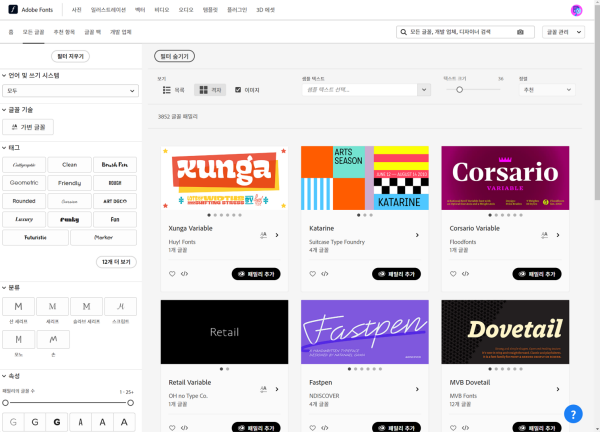Click the hide filters button
600x432 pixels.
click(x=174, y=56)
